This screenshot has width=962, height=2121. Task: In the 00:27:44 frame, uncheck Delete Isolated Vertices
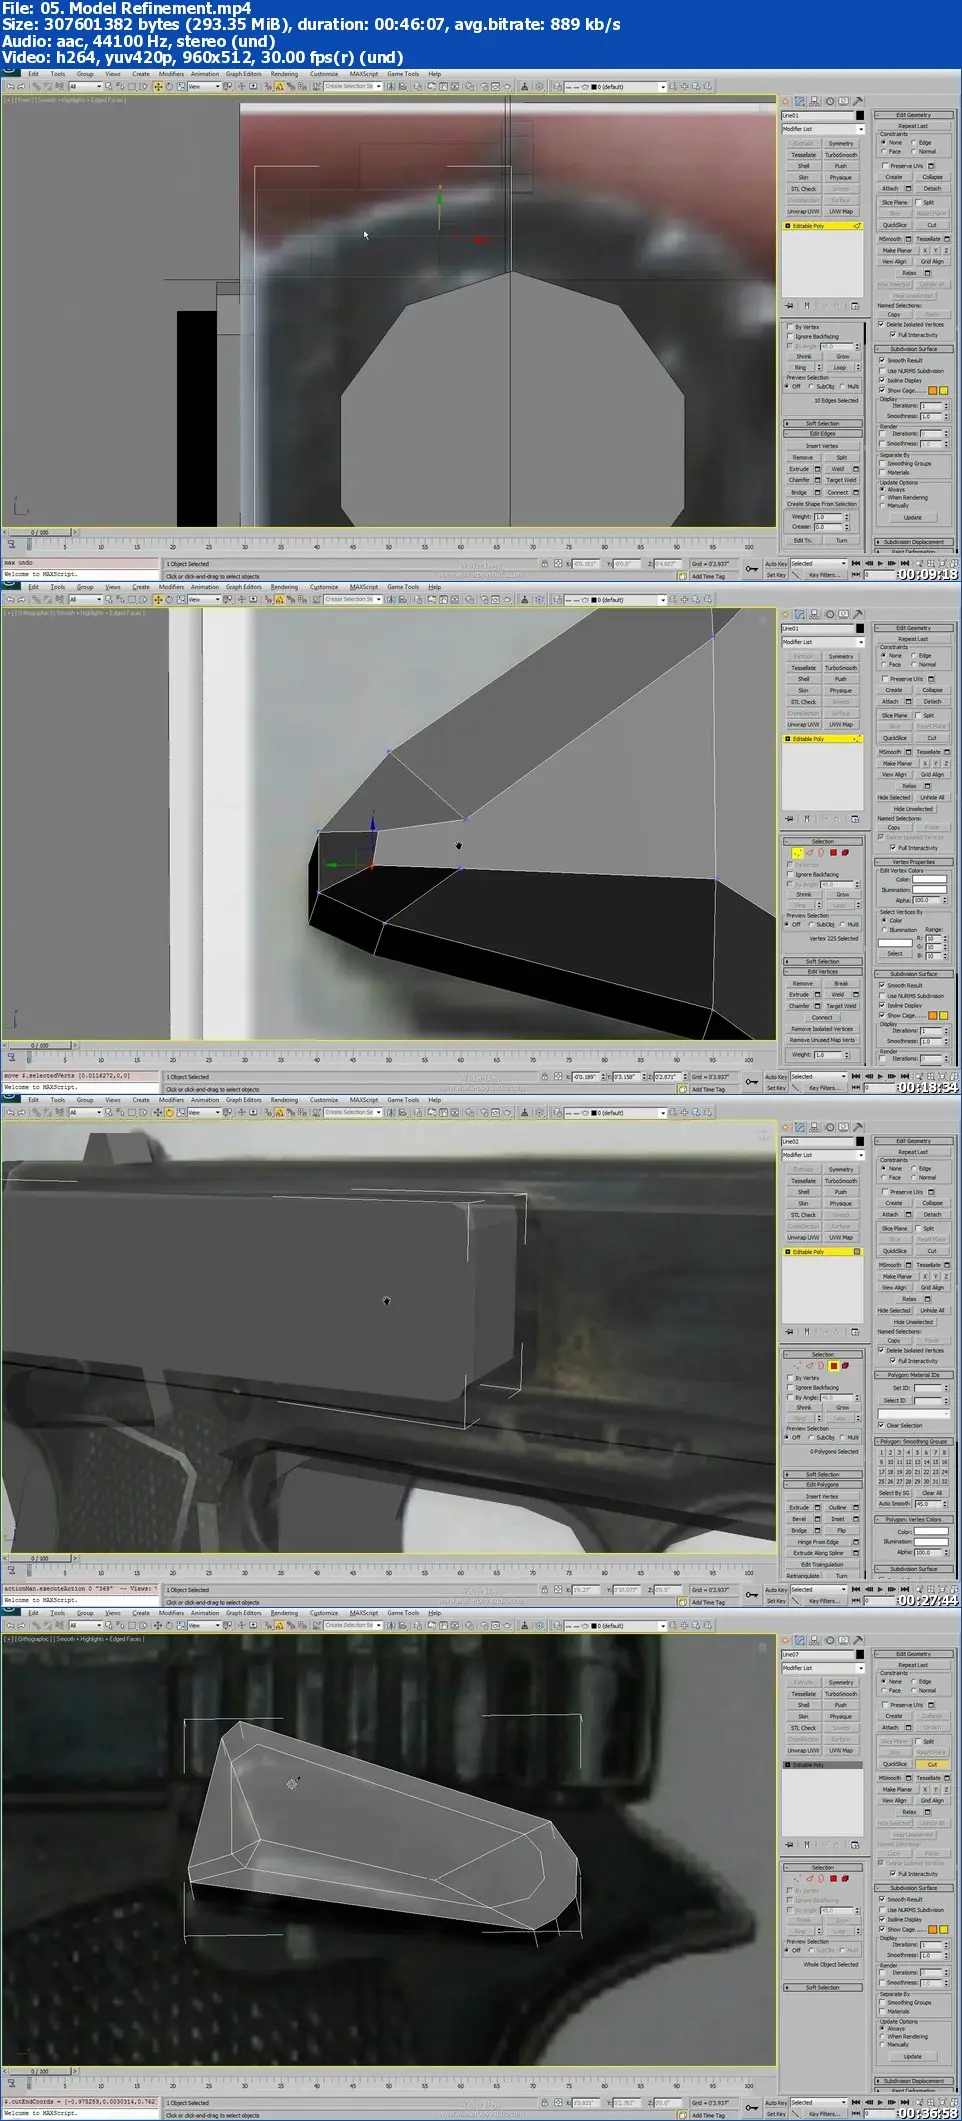click(x=882, y=1351)
